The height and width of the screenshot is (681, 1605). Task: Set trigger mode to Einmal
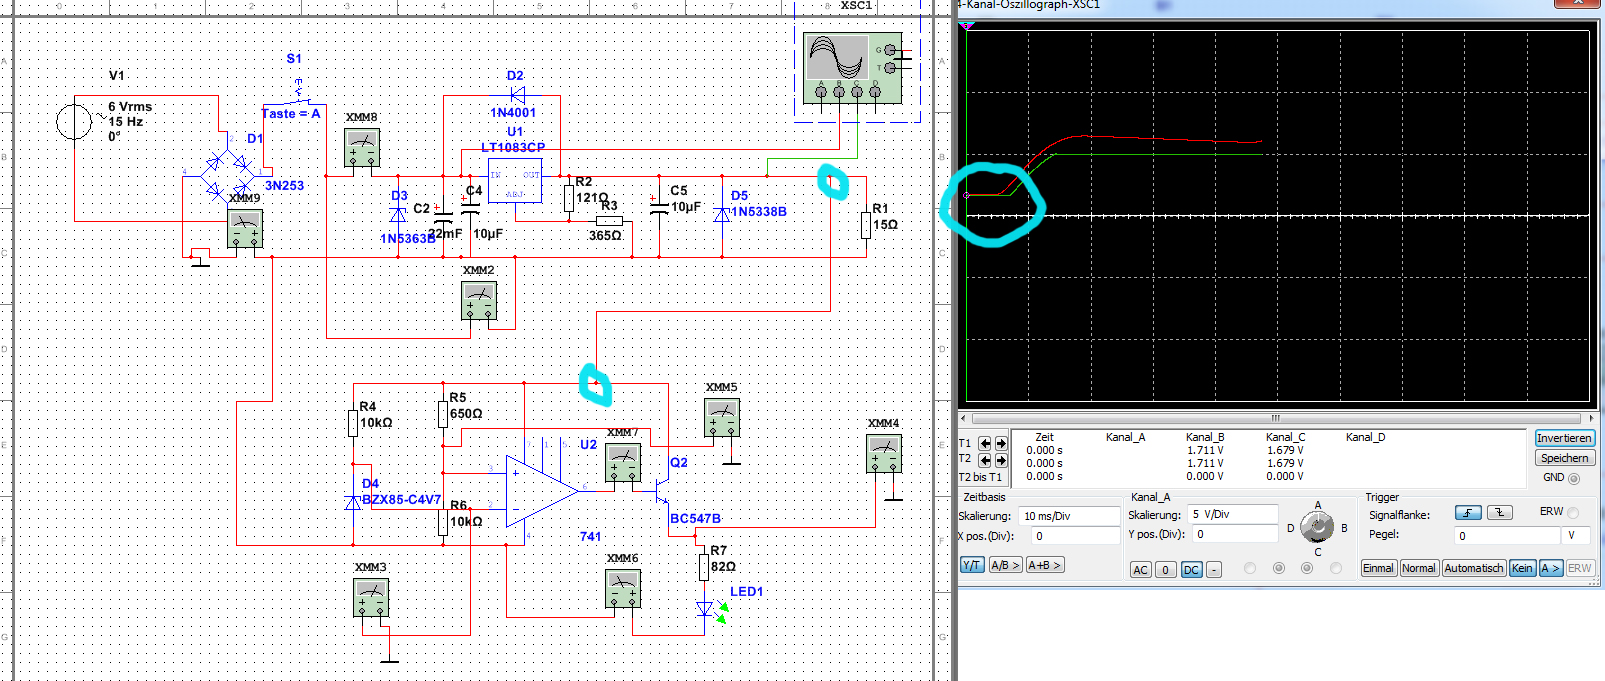pyautogui.click(x=1378, y=568)
